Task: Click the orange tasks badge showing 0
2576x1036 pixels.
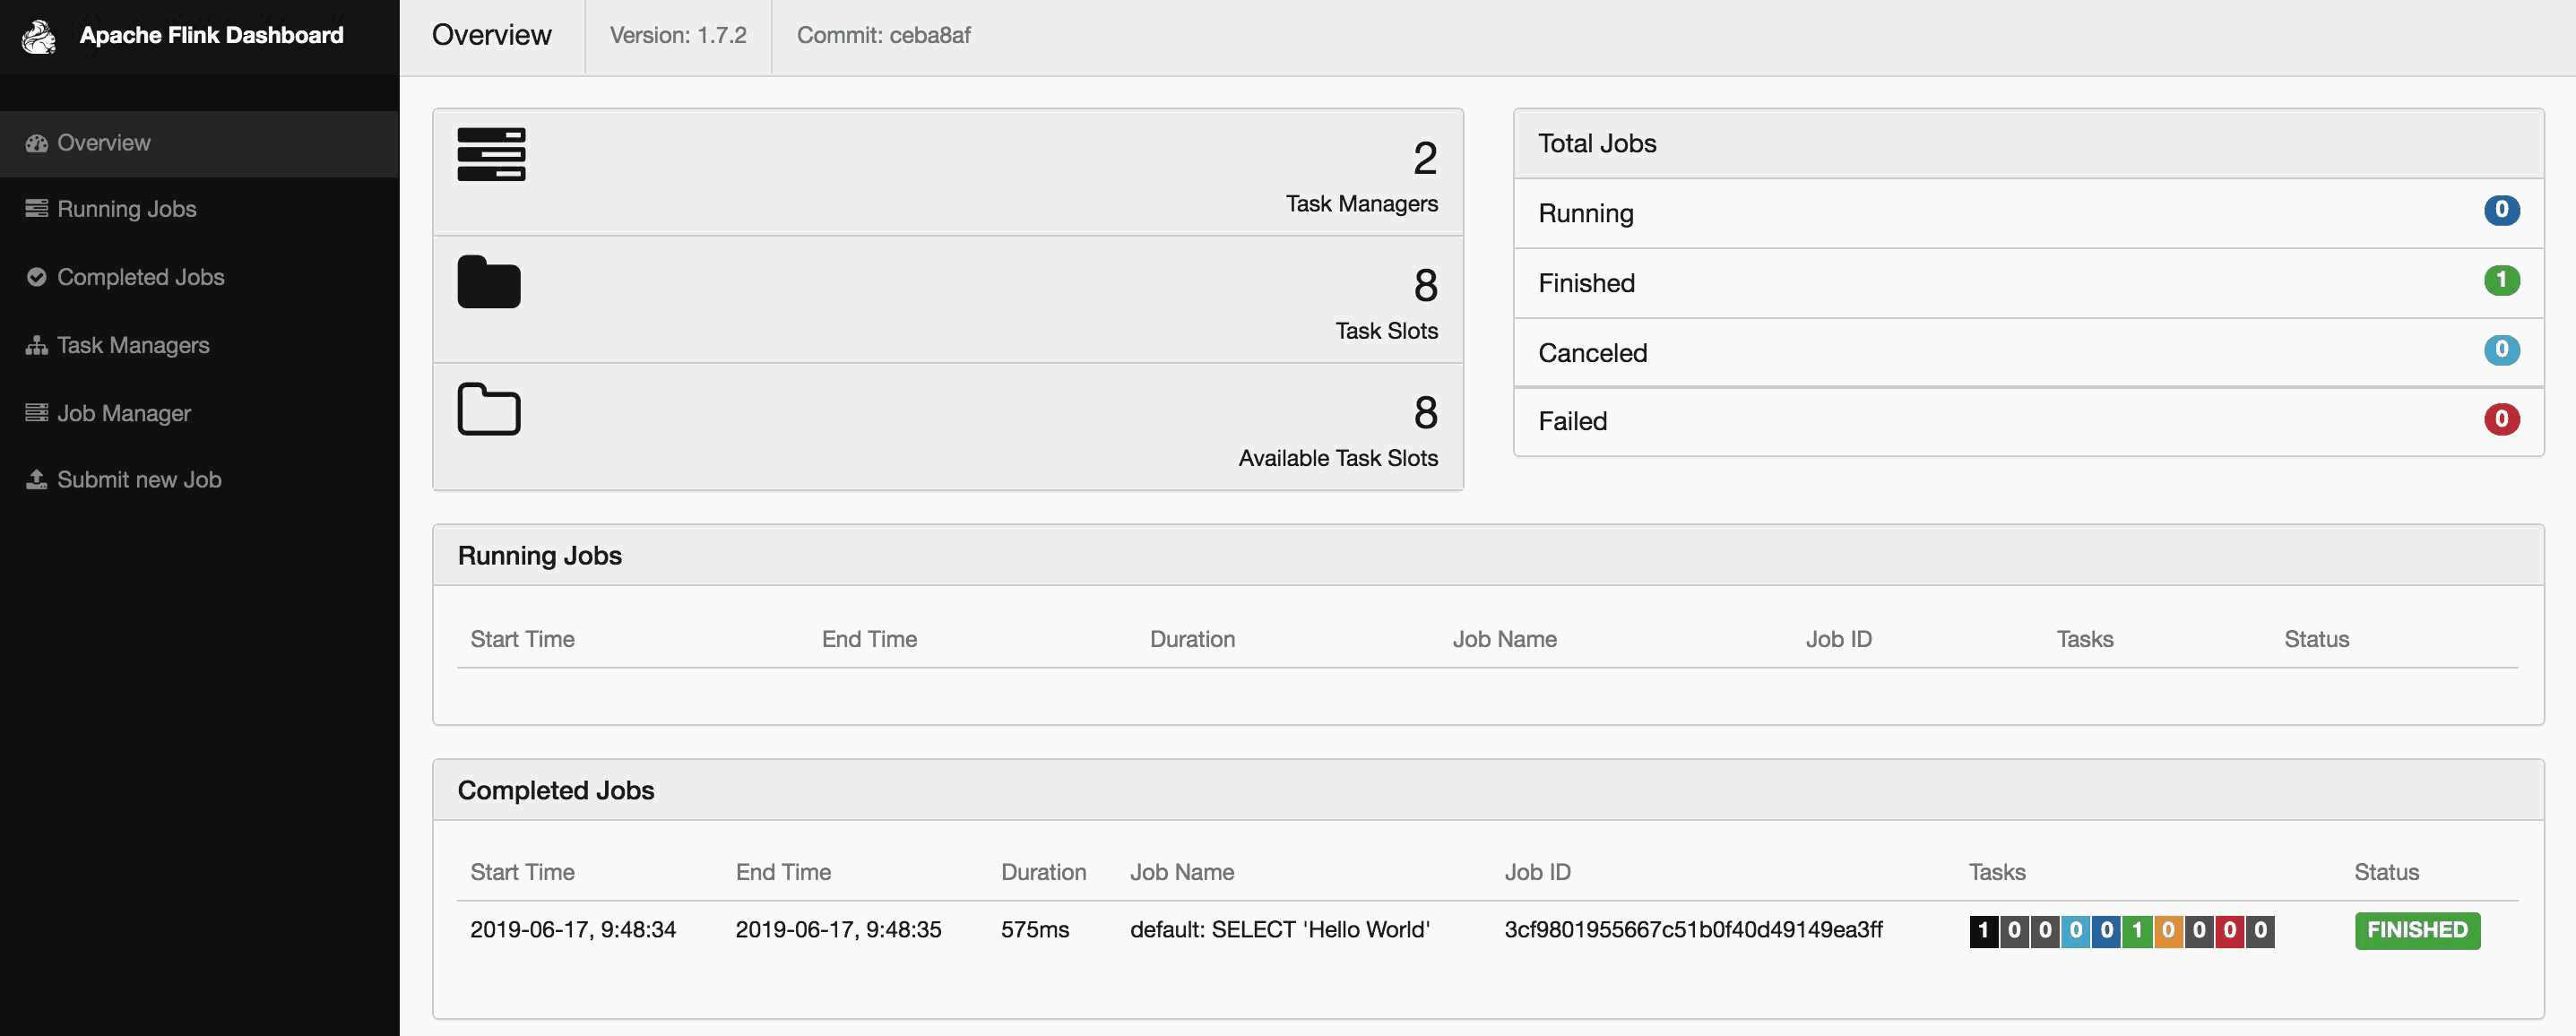Action: click(2168, 931)
